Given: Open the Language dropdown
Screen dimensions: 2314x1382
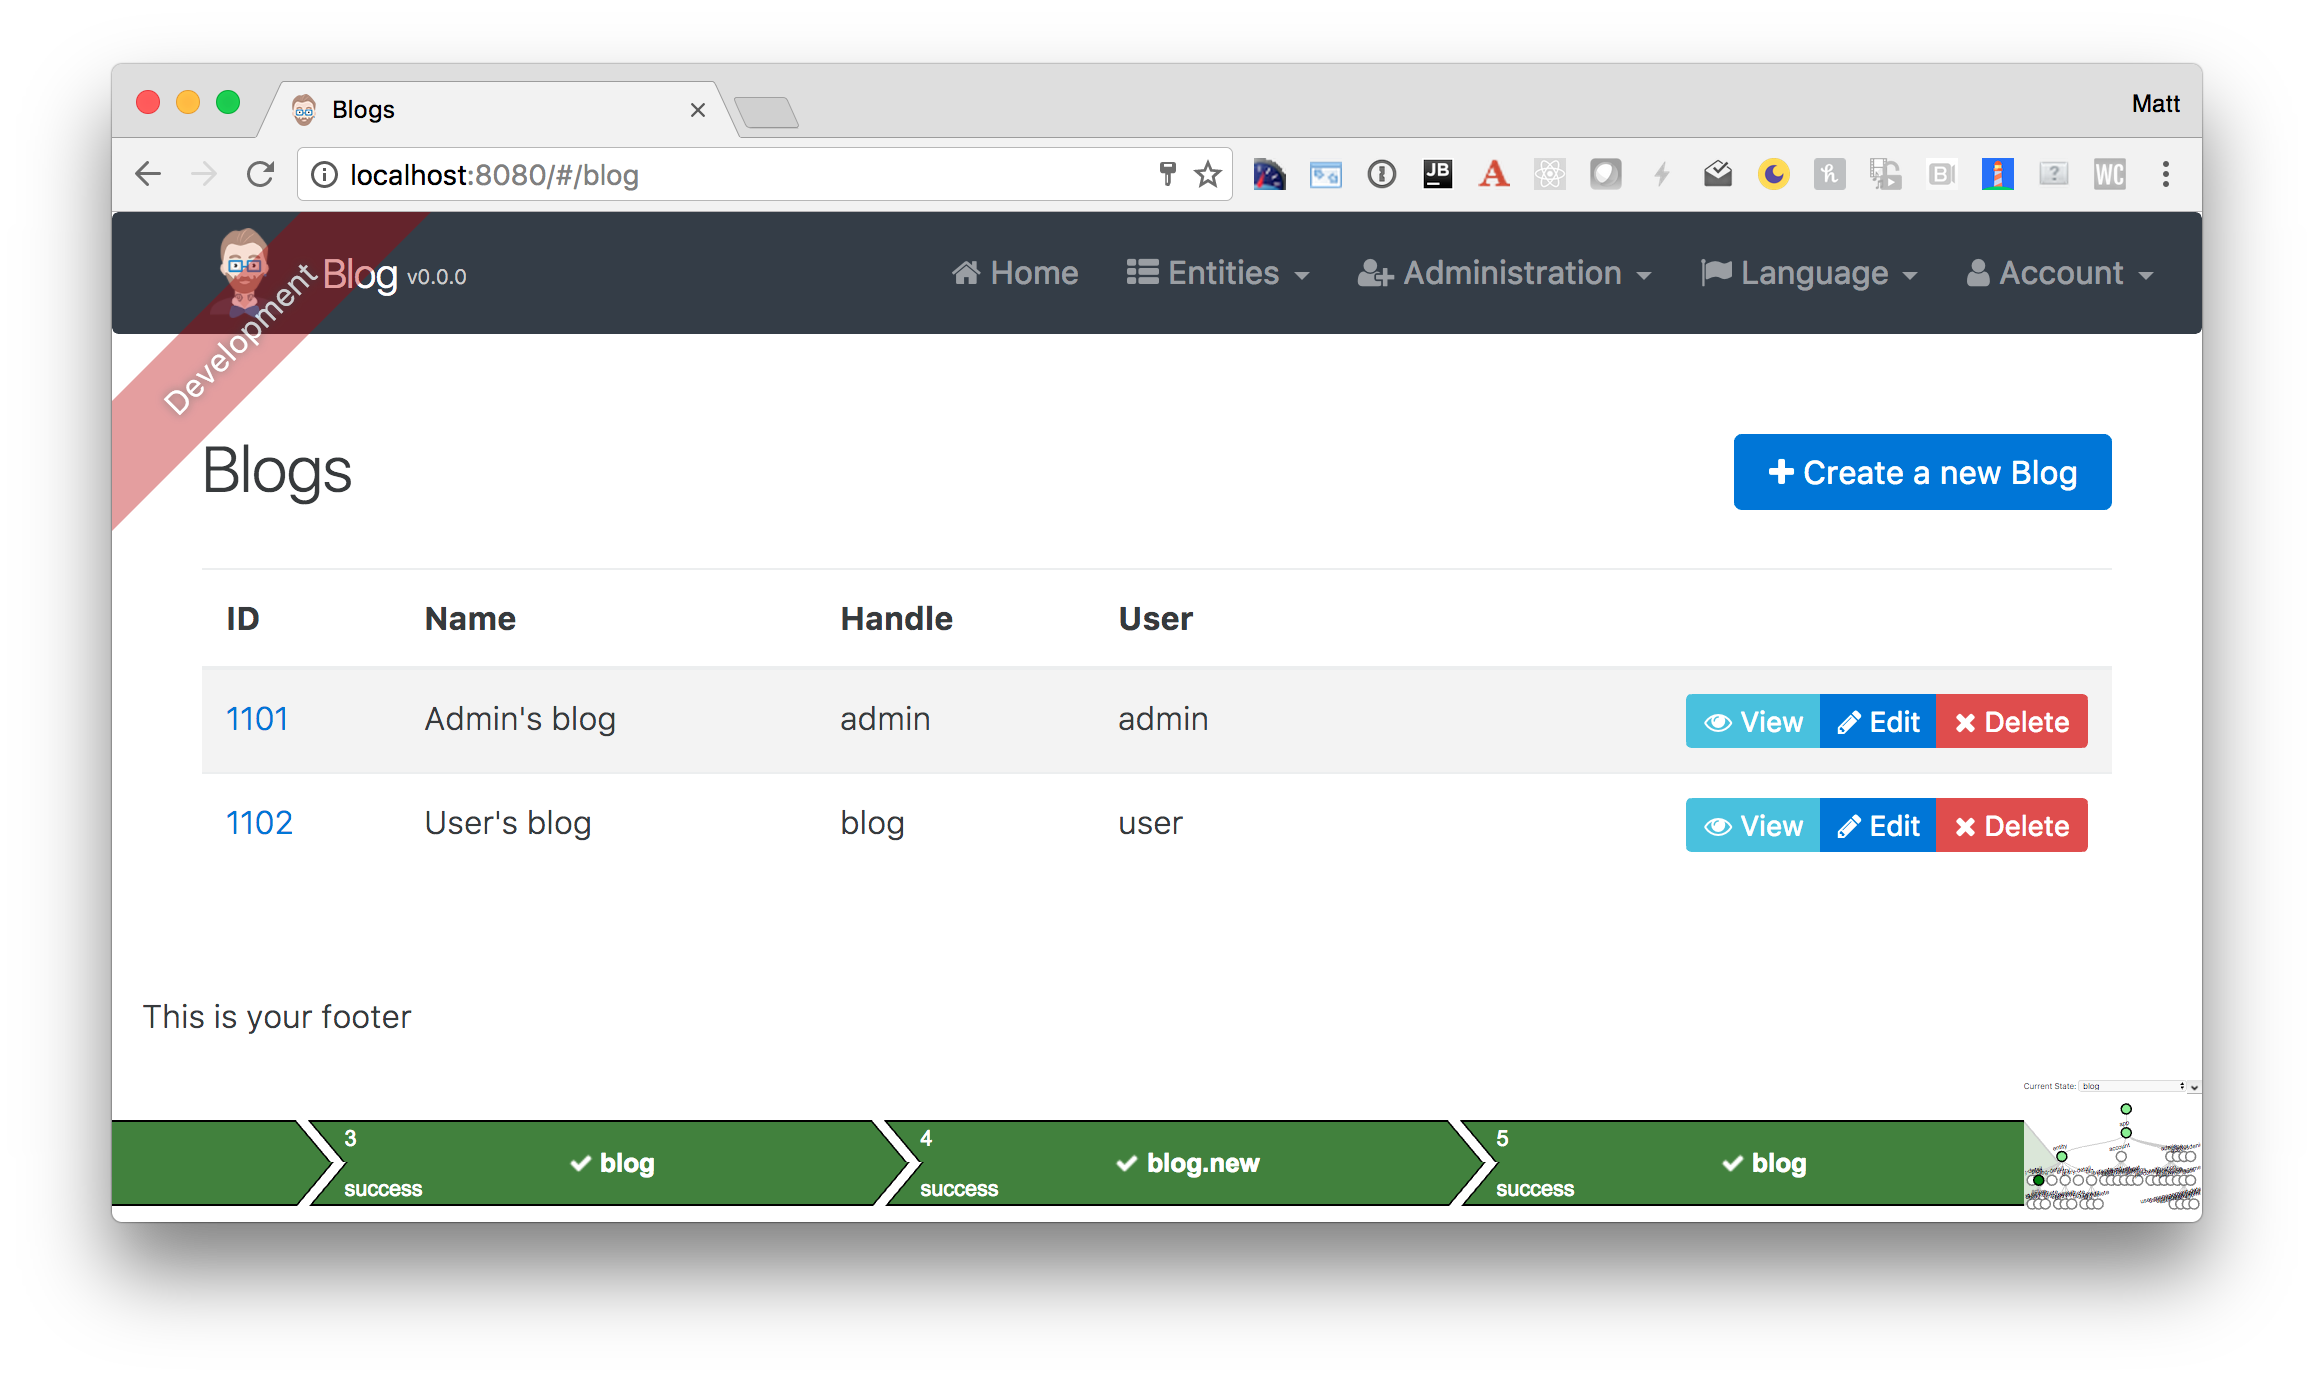Looking at the screenshot, I should pyautogui.click(x=1809, y=273).
